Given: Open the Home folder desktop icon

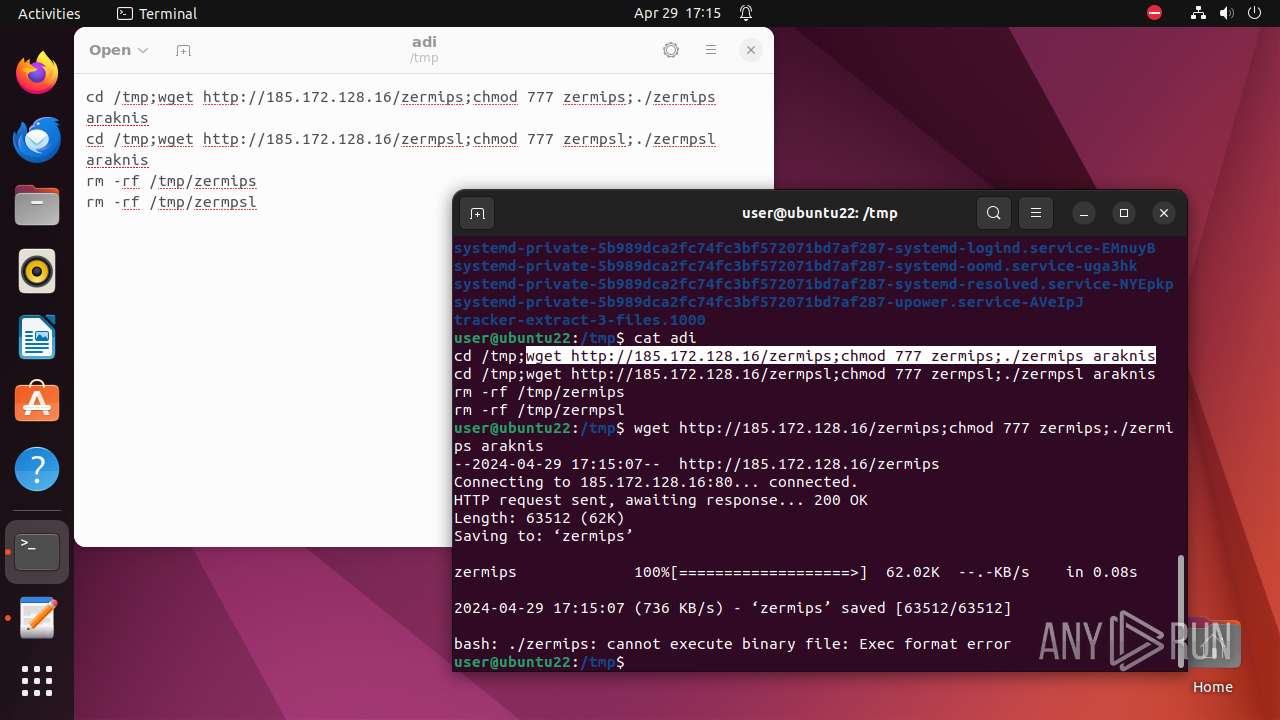Looking at the screenshot, I should 1213,656.
